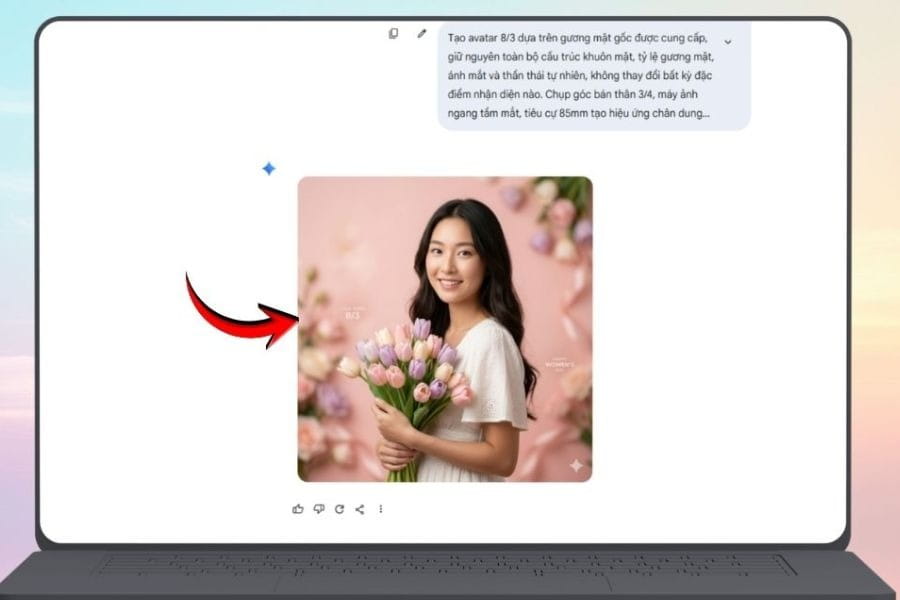Click the sparkle watermark on the generated image
This screenshot has width=900, height=600.
click(577, 465)
